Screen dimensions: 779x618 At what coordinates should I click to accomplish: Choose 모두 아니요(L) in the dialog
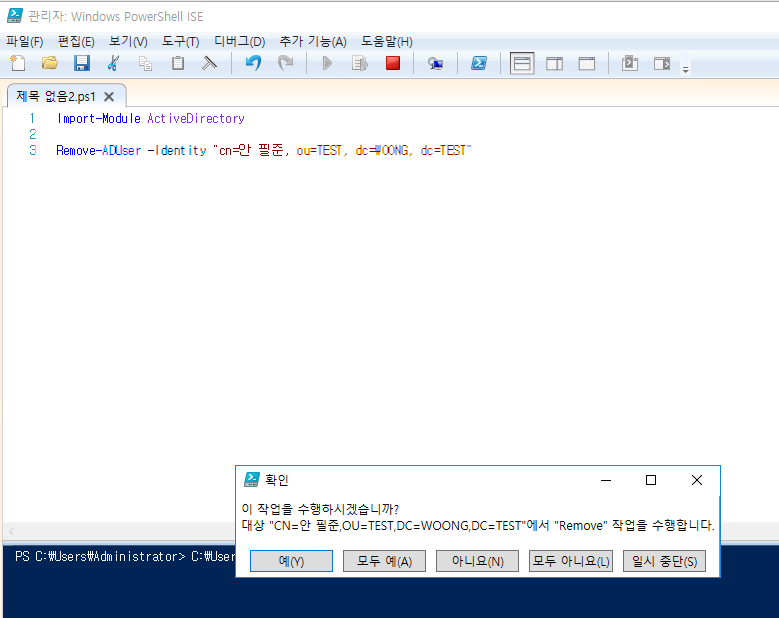(571, 561)
